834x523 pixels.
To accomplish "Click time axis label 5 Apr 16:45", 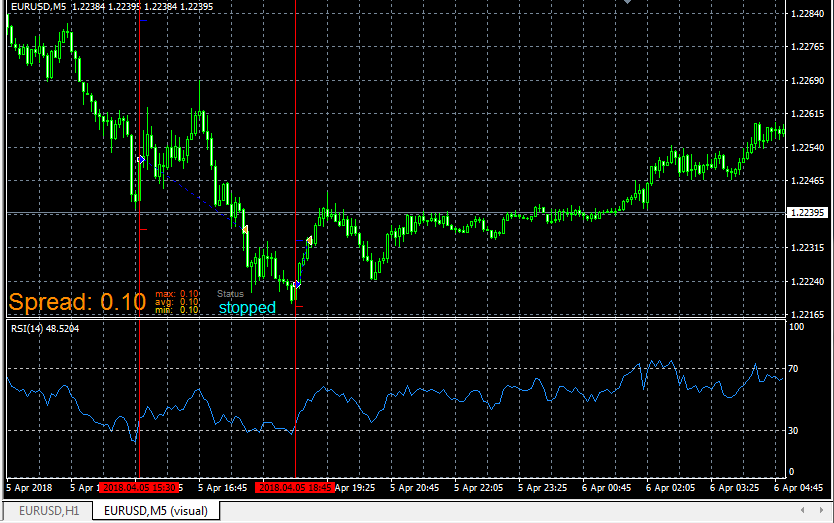I will 222,487.
